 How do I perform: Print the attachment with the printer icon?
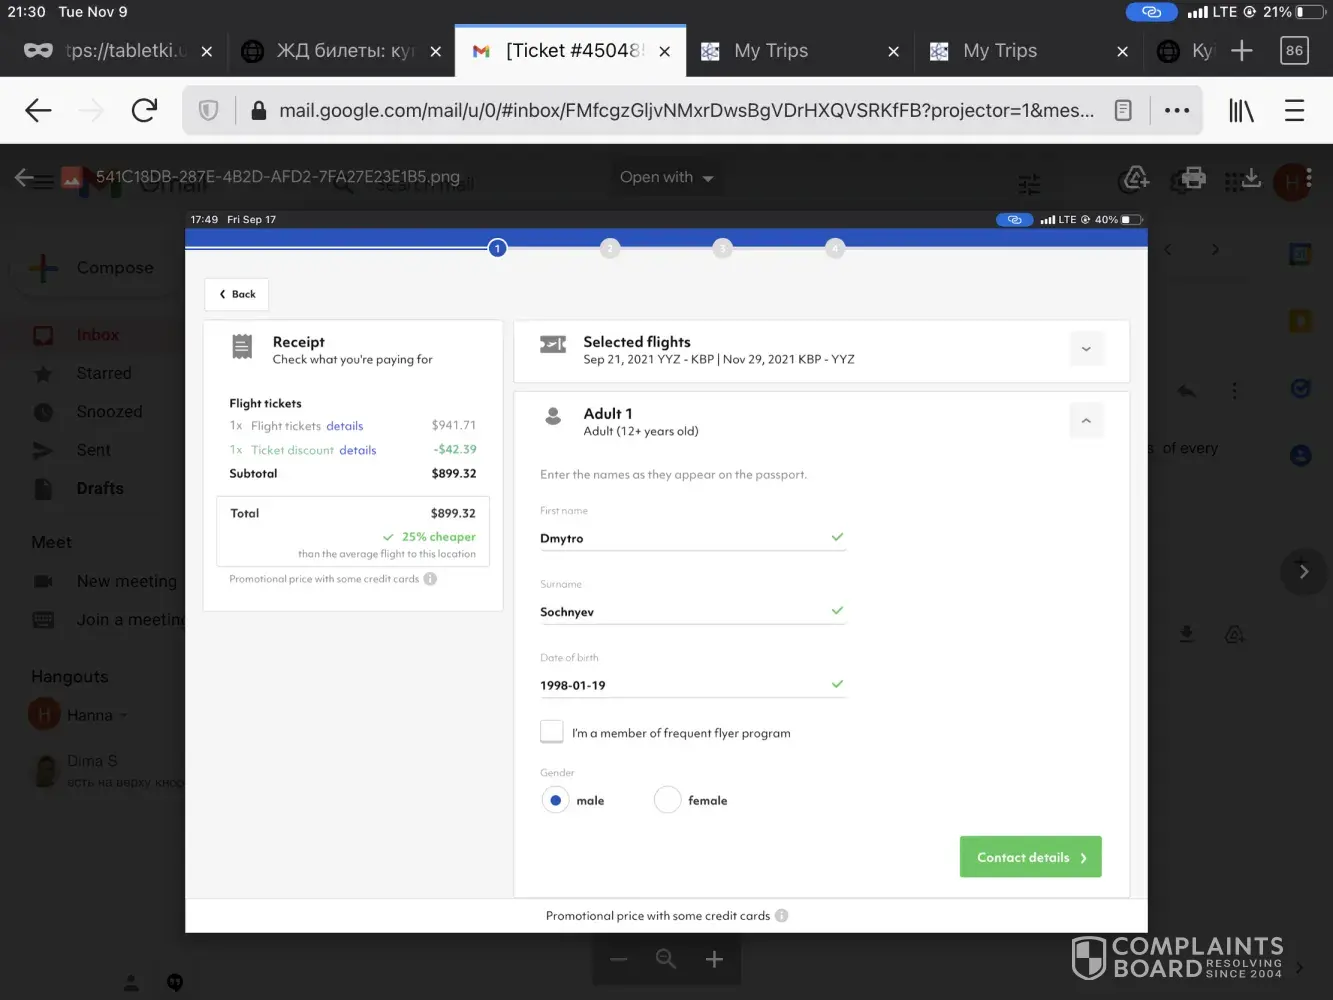[1193, 178]
